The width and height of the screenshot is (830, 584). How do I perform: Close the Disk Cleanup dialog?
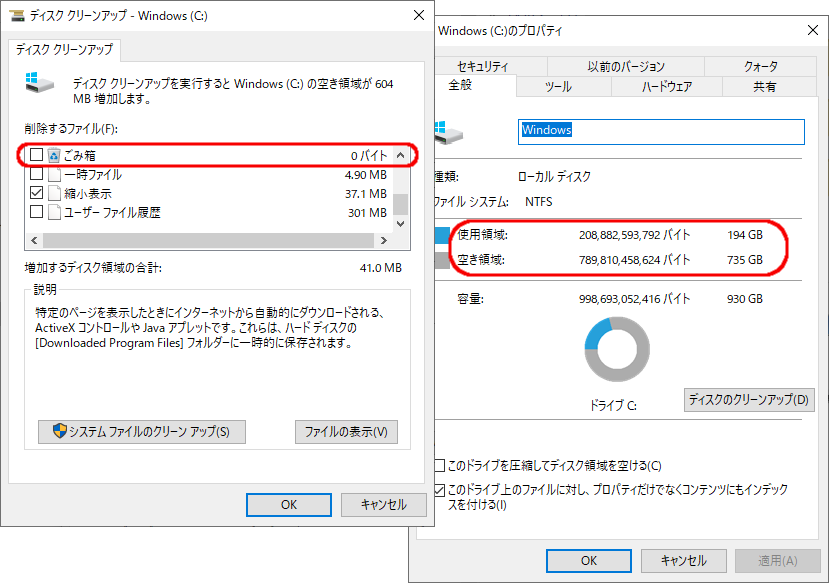pos(419,15)
